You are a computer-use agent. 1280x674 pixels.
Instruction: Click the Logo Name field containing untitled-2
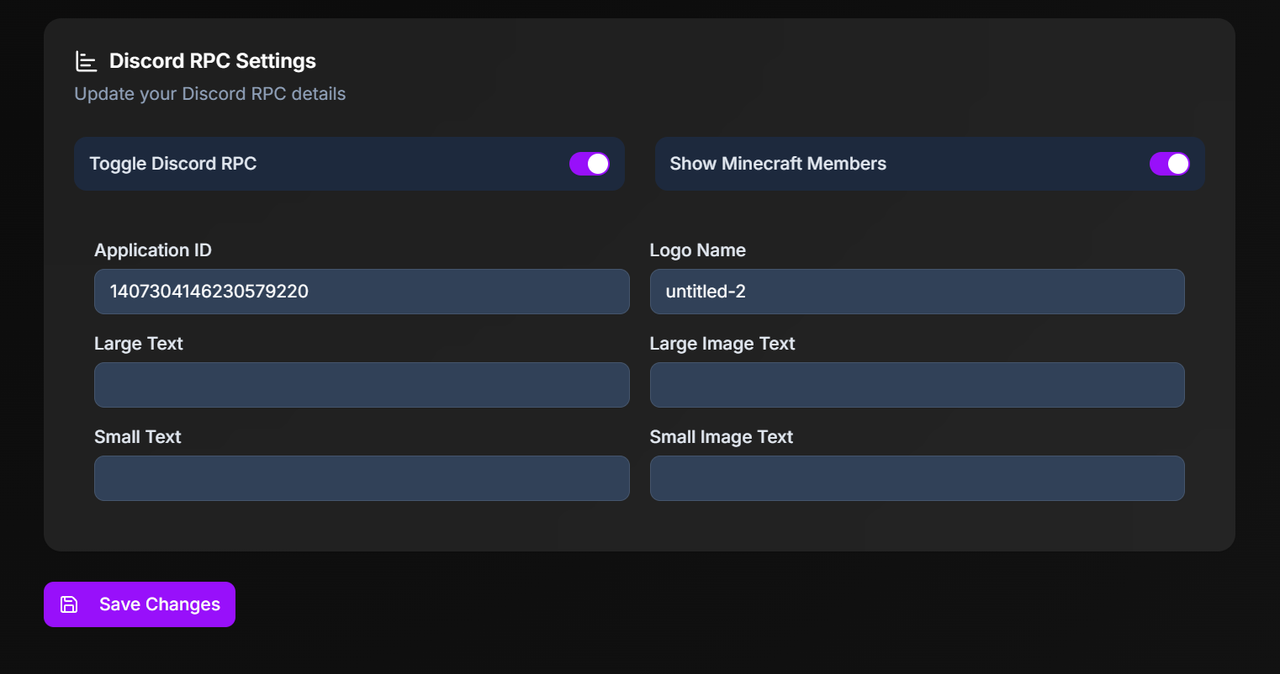(x=916, y=292)
